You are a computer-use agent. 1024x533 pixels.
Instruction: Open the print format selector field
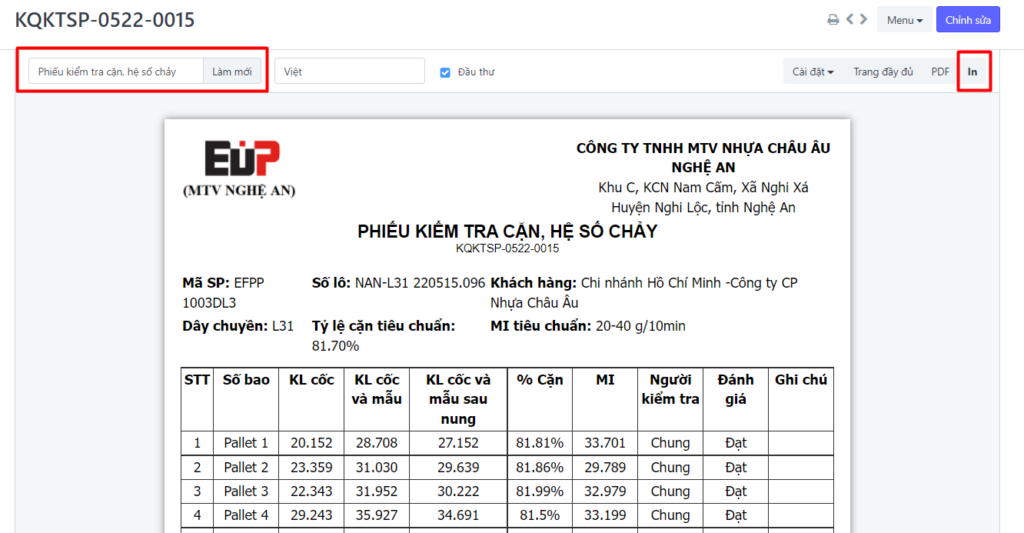point(116,72)
